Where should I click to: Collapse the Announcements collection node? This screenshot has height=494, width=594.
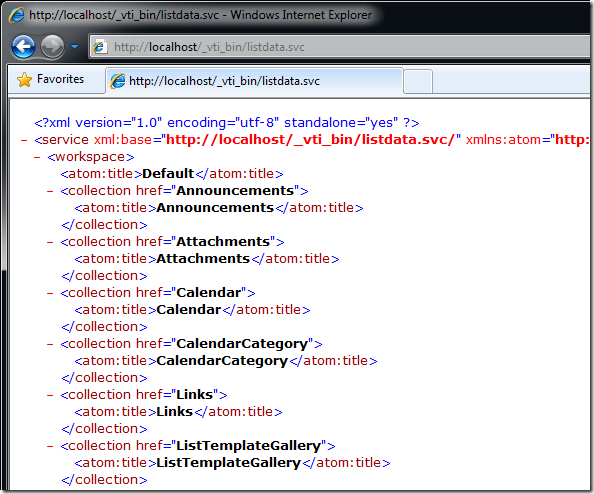click(50, 191)
